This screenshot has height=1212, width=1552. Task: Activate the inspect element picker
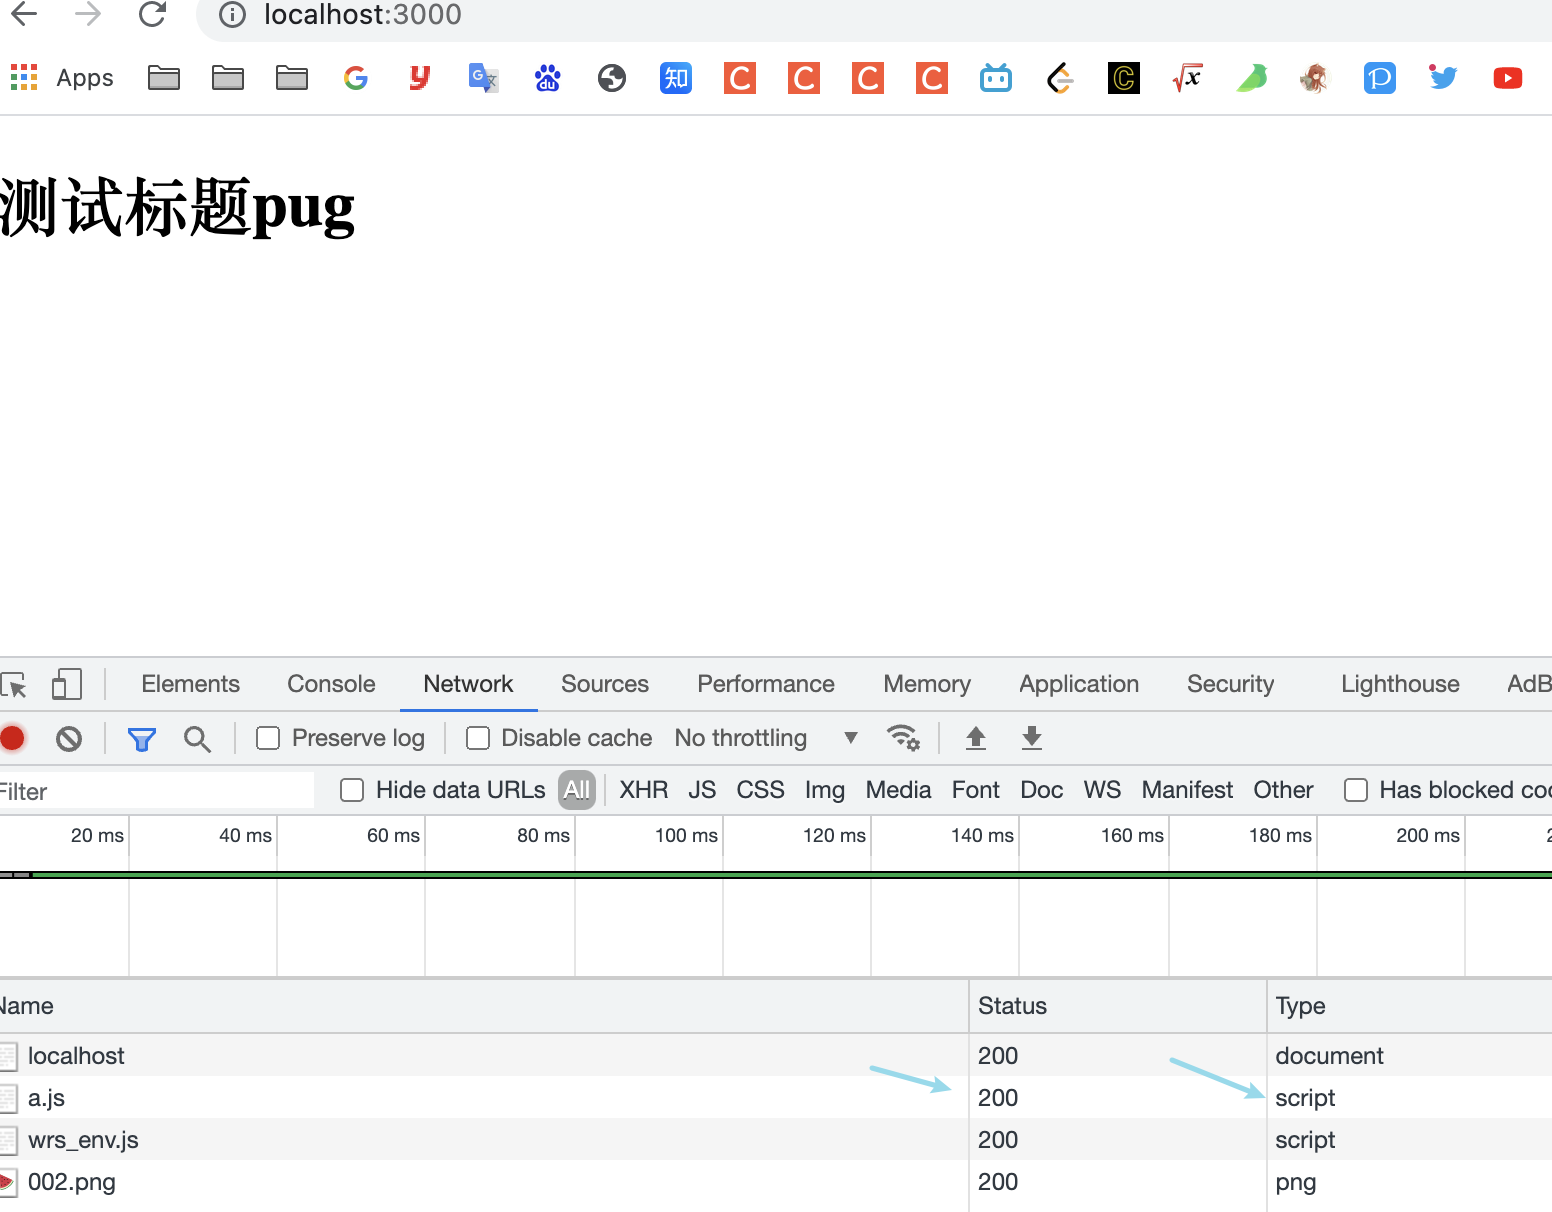(x=14, y=685)
